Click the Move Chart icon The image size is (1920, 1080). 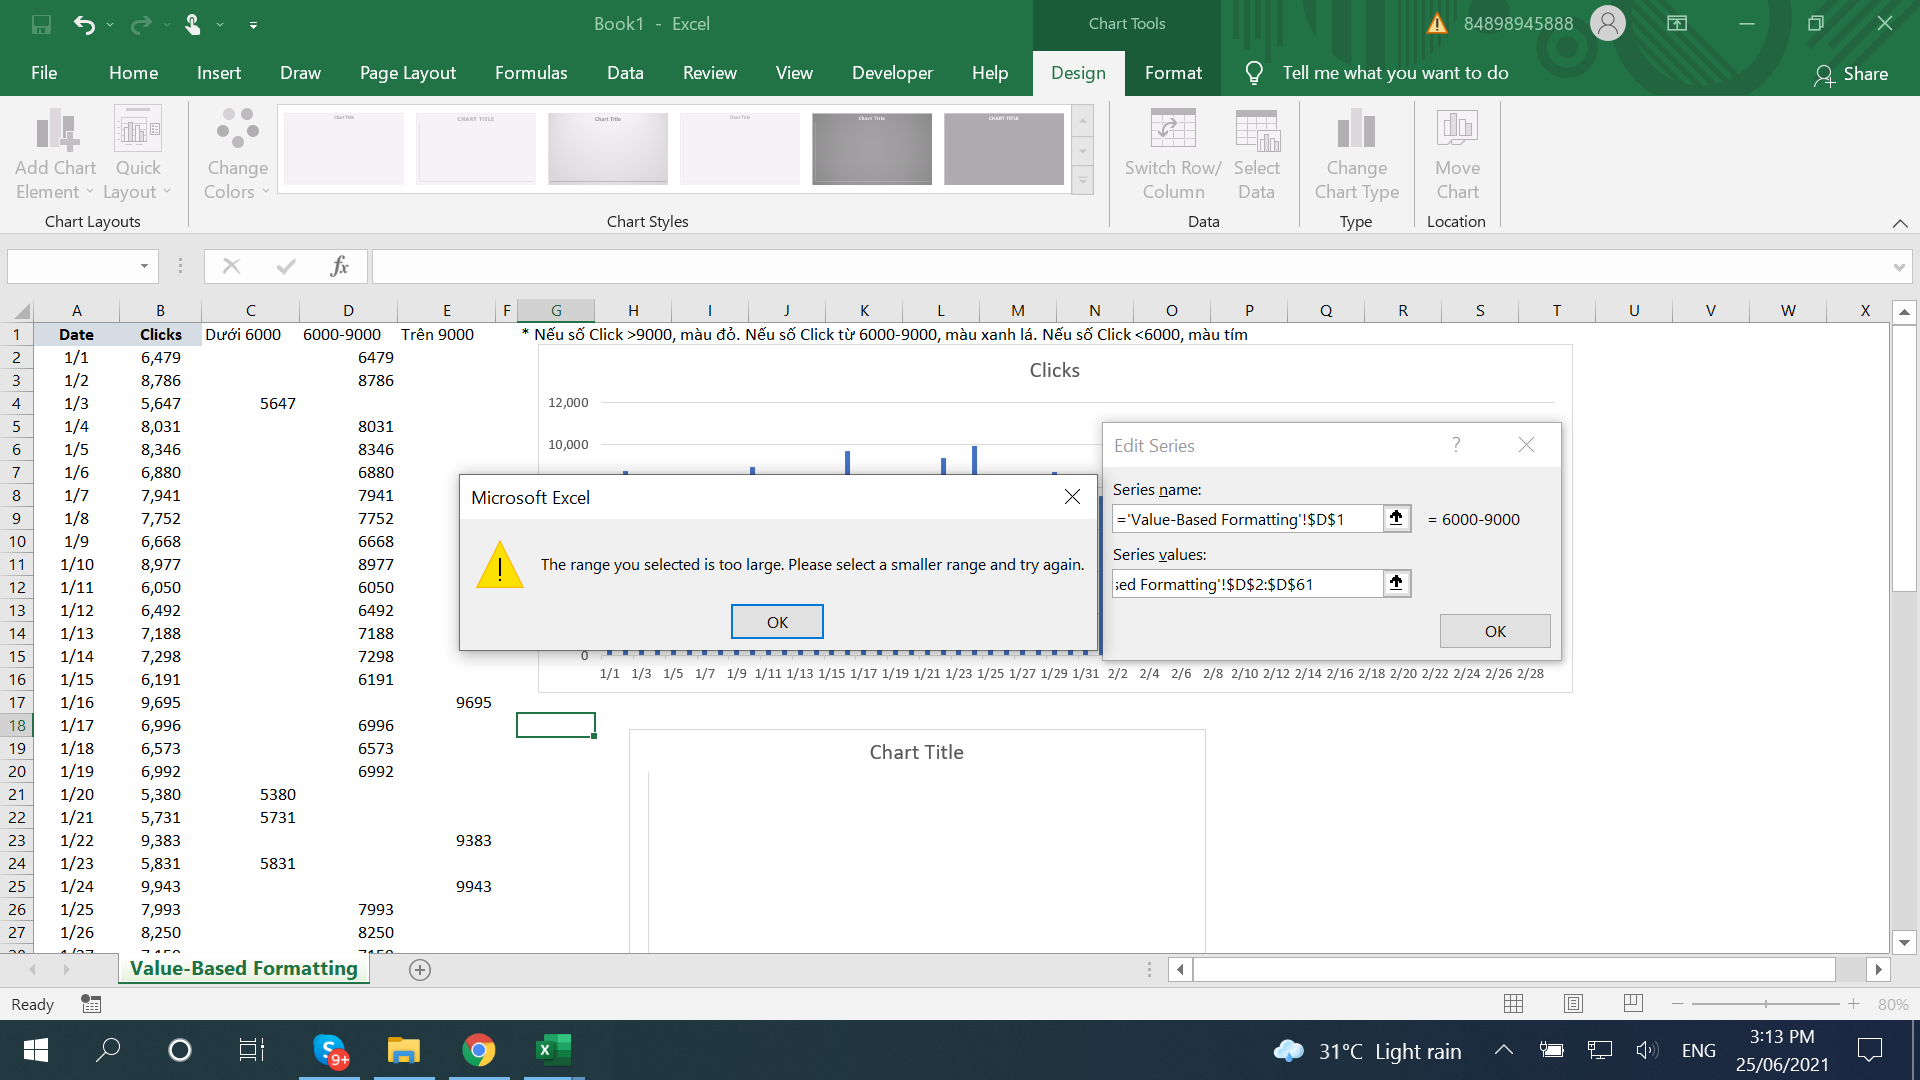1457,130
